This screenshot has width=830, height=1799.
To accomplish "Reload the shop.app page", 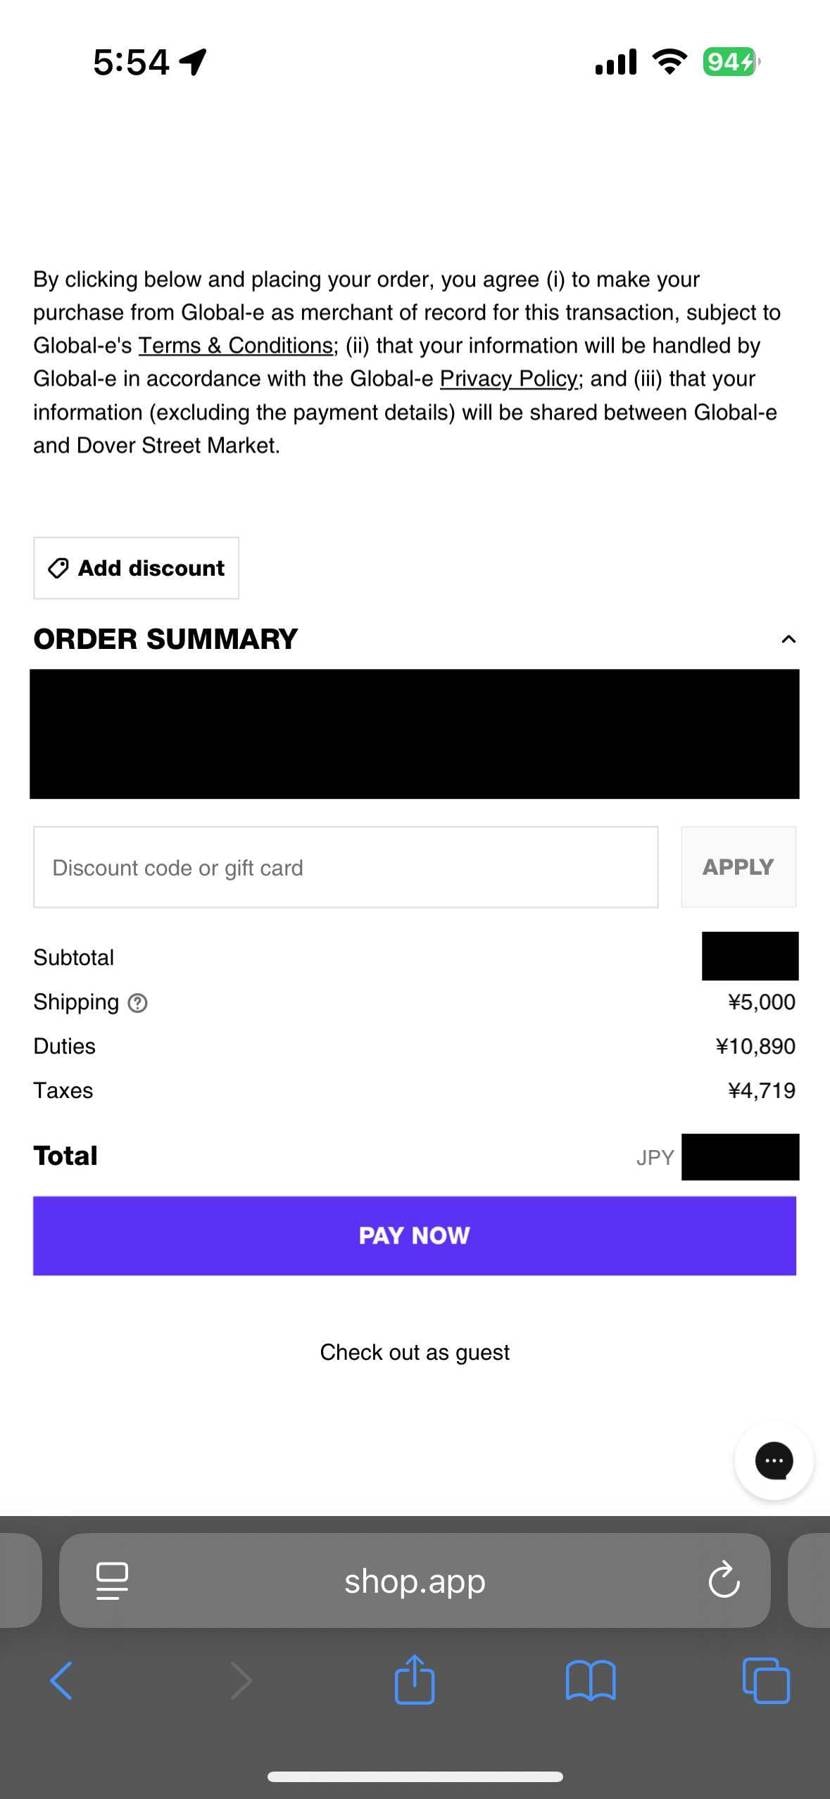I will pyautogui.click(x=723, y=1581).
